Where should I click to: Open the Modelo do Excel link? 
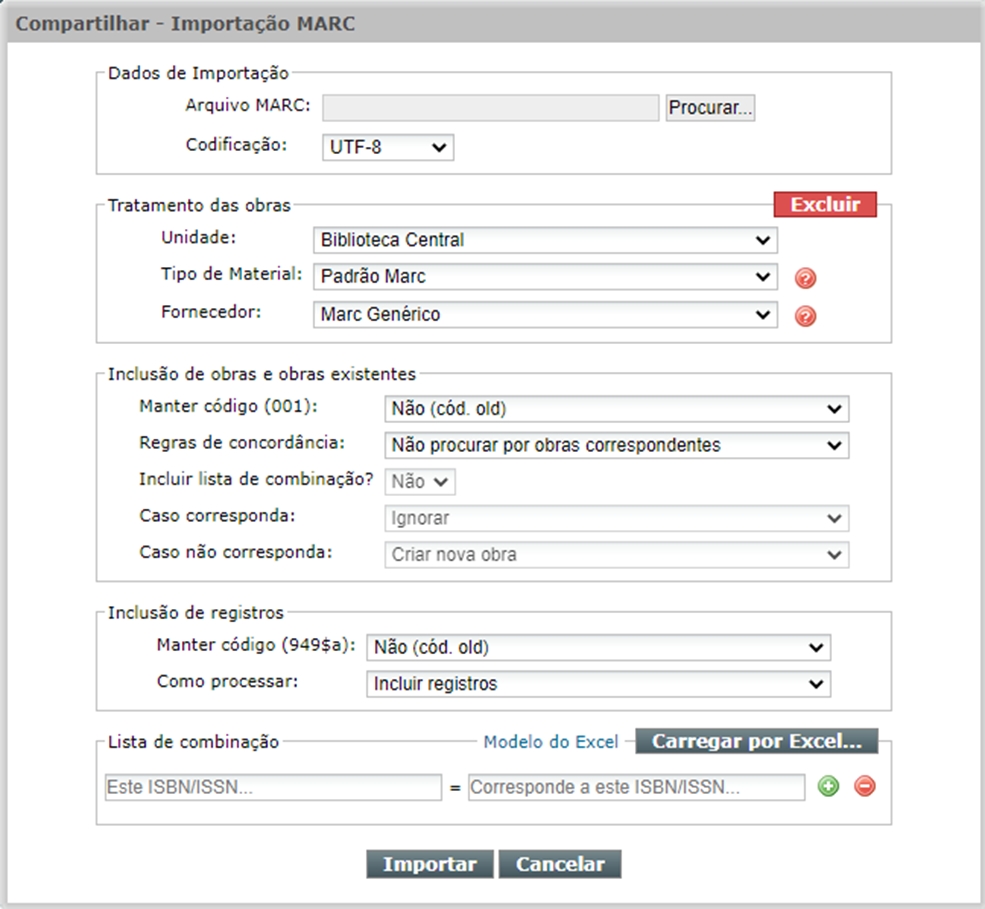click(x=551, y=742)
